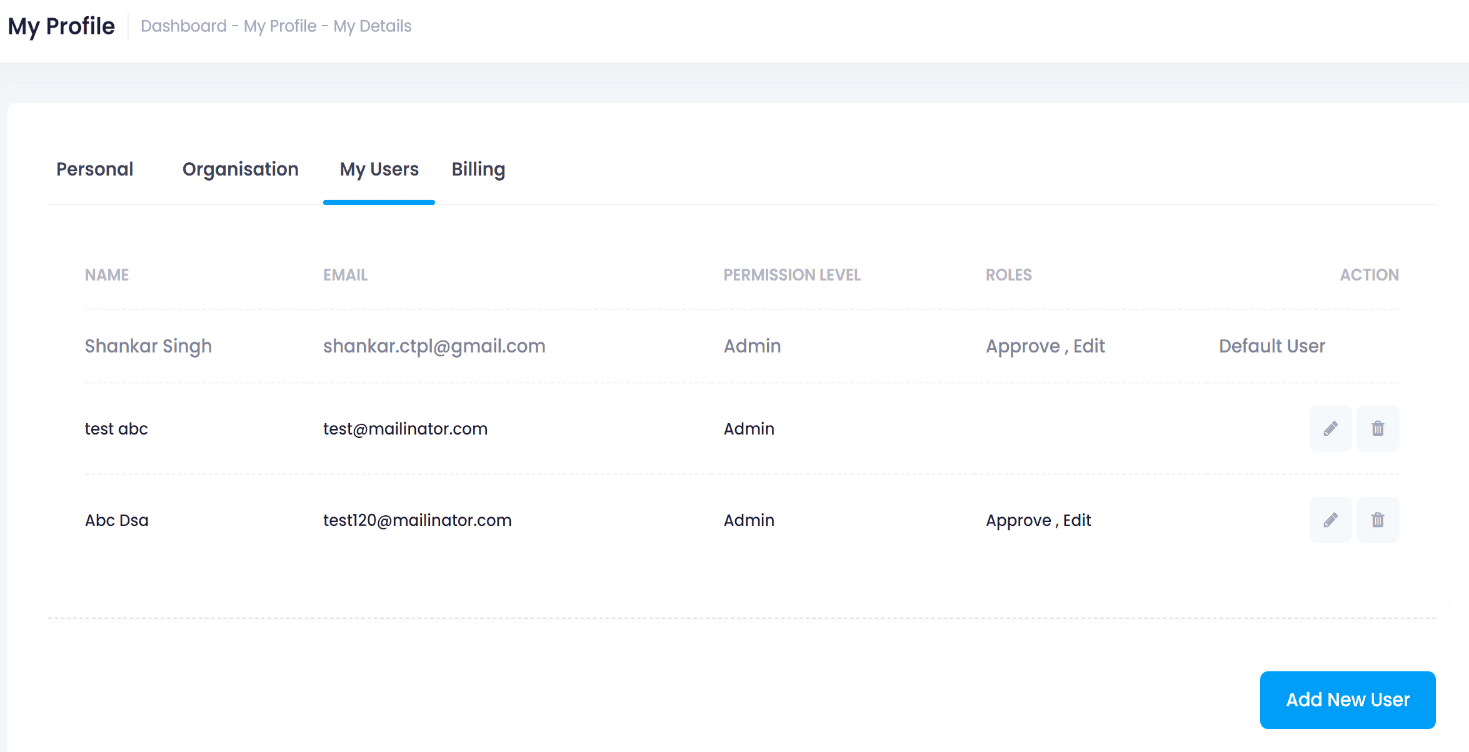The height and width of the screenshot is (752, 1469).
Task: Click the NAME column header
Action: [107, 275]
